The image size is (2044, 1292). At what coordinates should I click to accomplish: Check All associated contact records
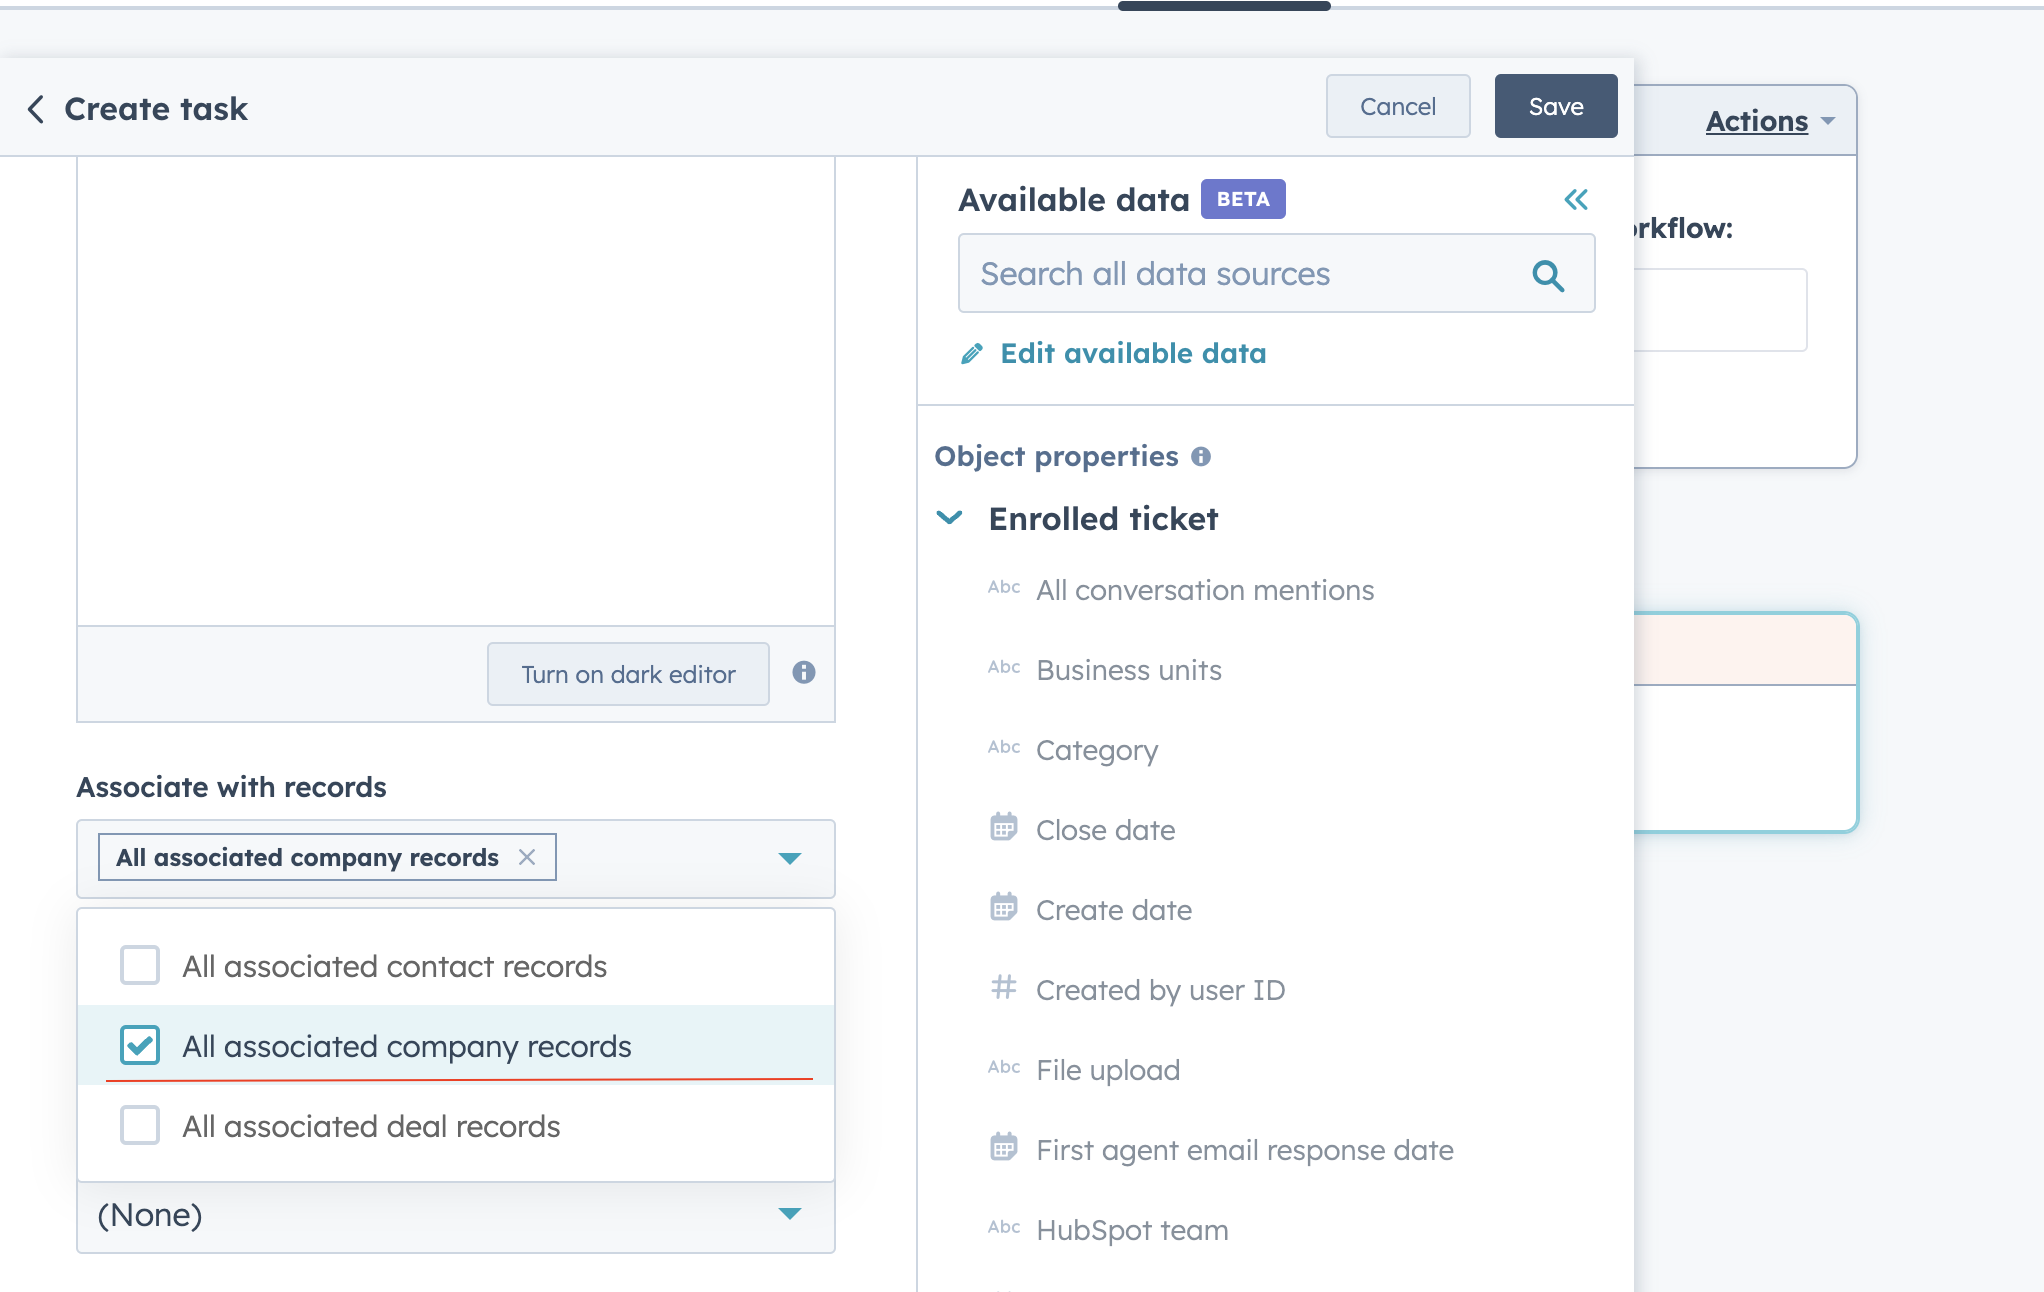point(140,965)
